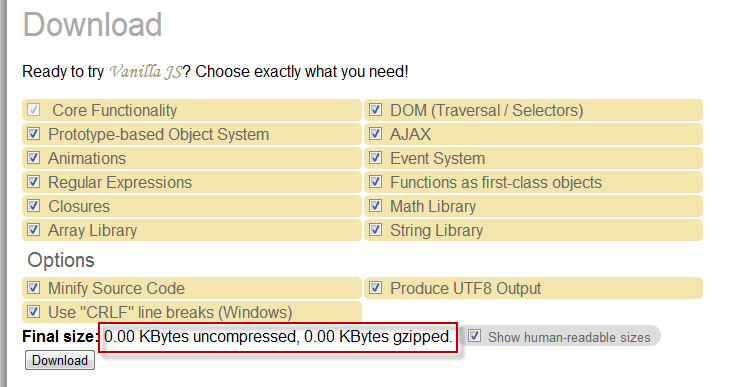Click the Options section heading
The width and height of the screenshot is (752, 387).
(x=61, y=260)
